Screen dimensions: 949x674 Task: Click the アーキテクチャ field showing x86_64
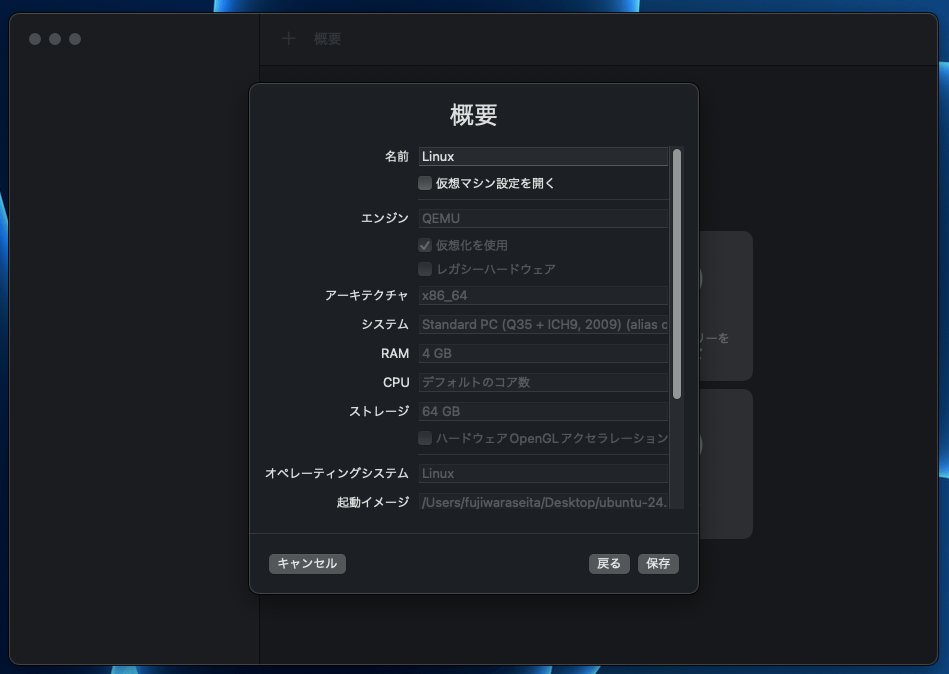click(543, 295)
